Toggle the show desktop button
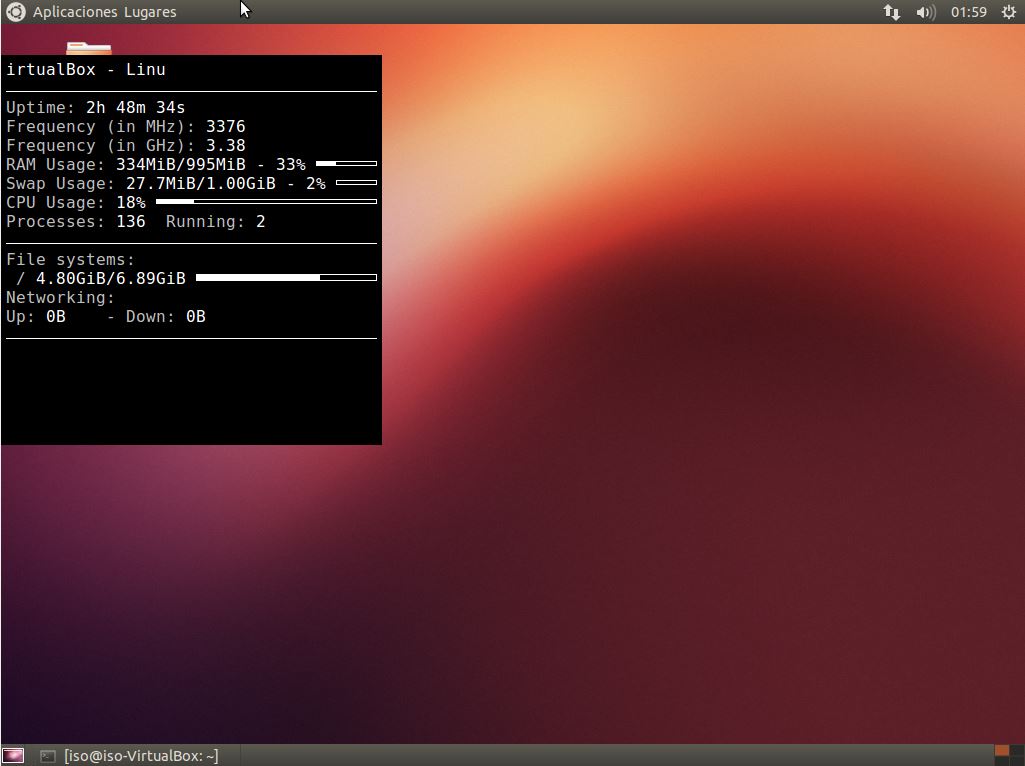Screen dimensions: 1025x766 (13, 756)
